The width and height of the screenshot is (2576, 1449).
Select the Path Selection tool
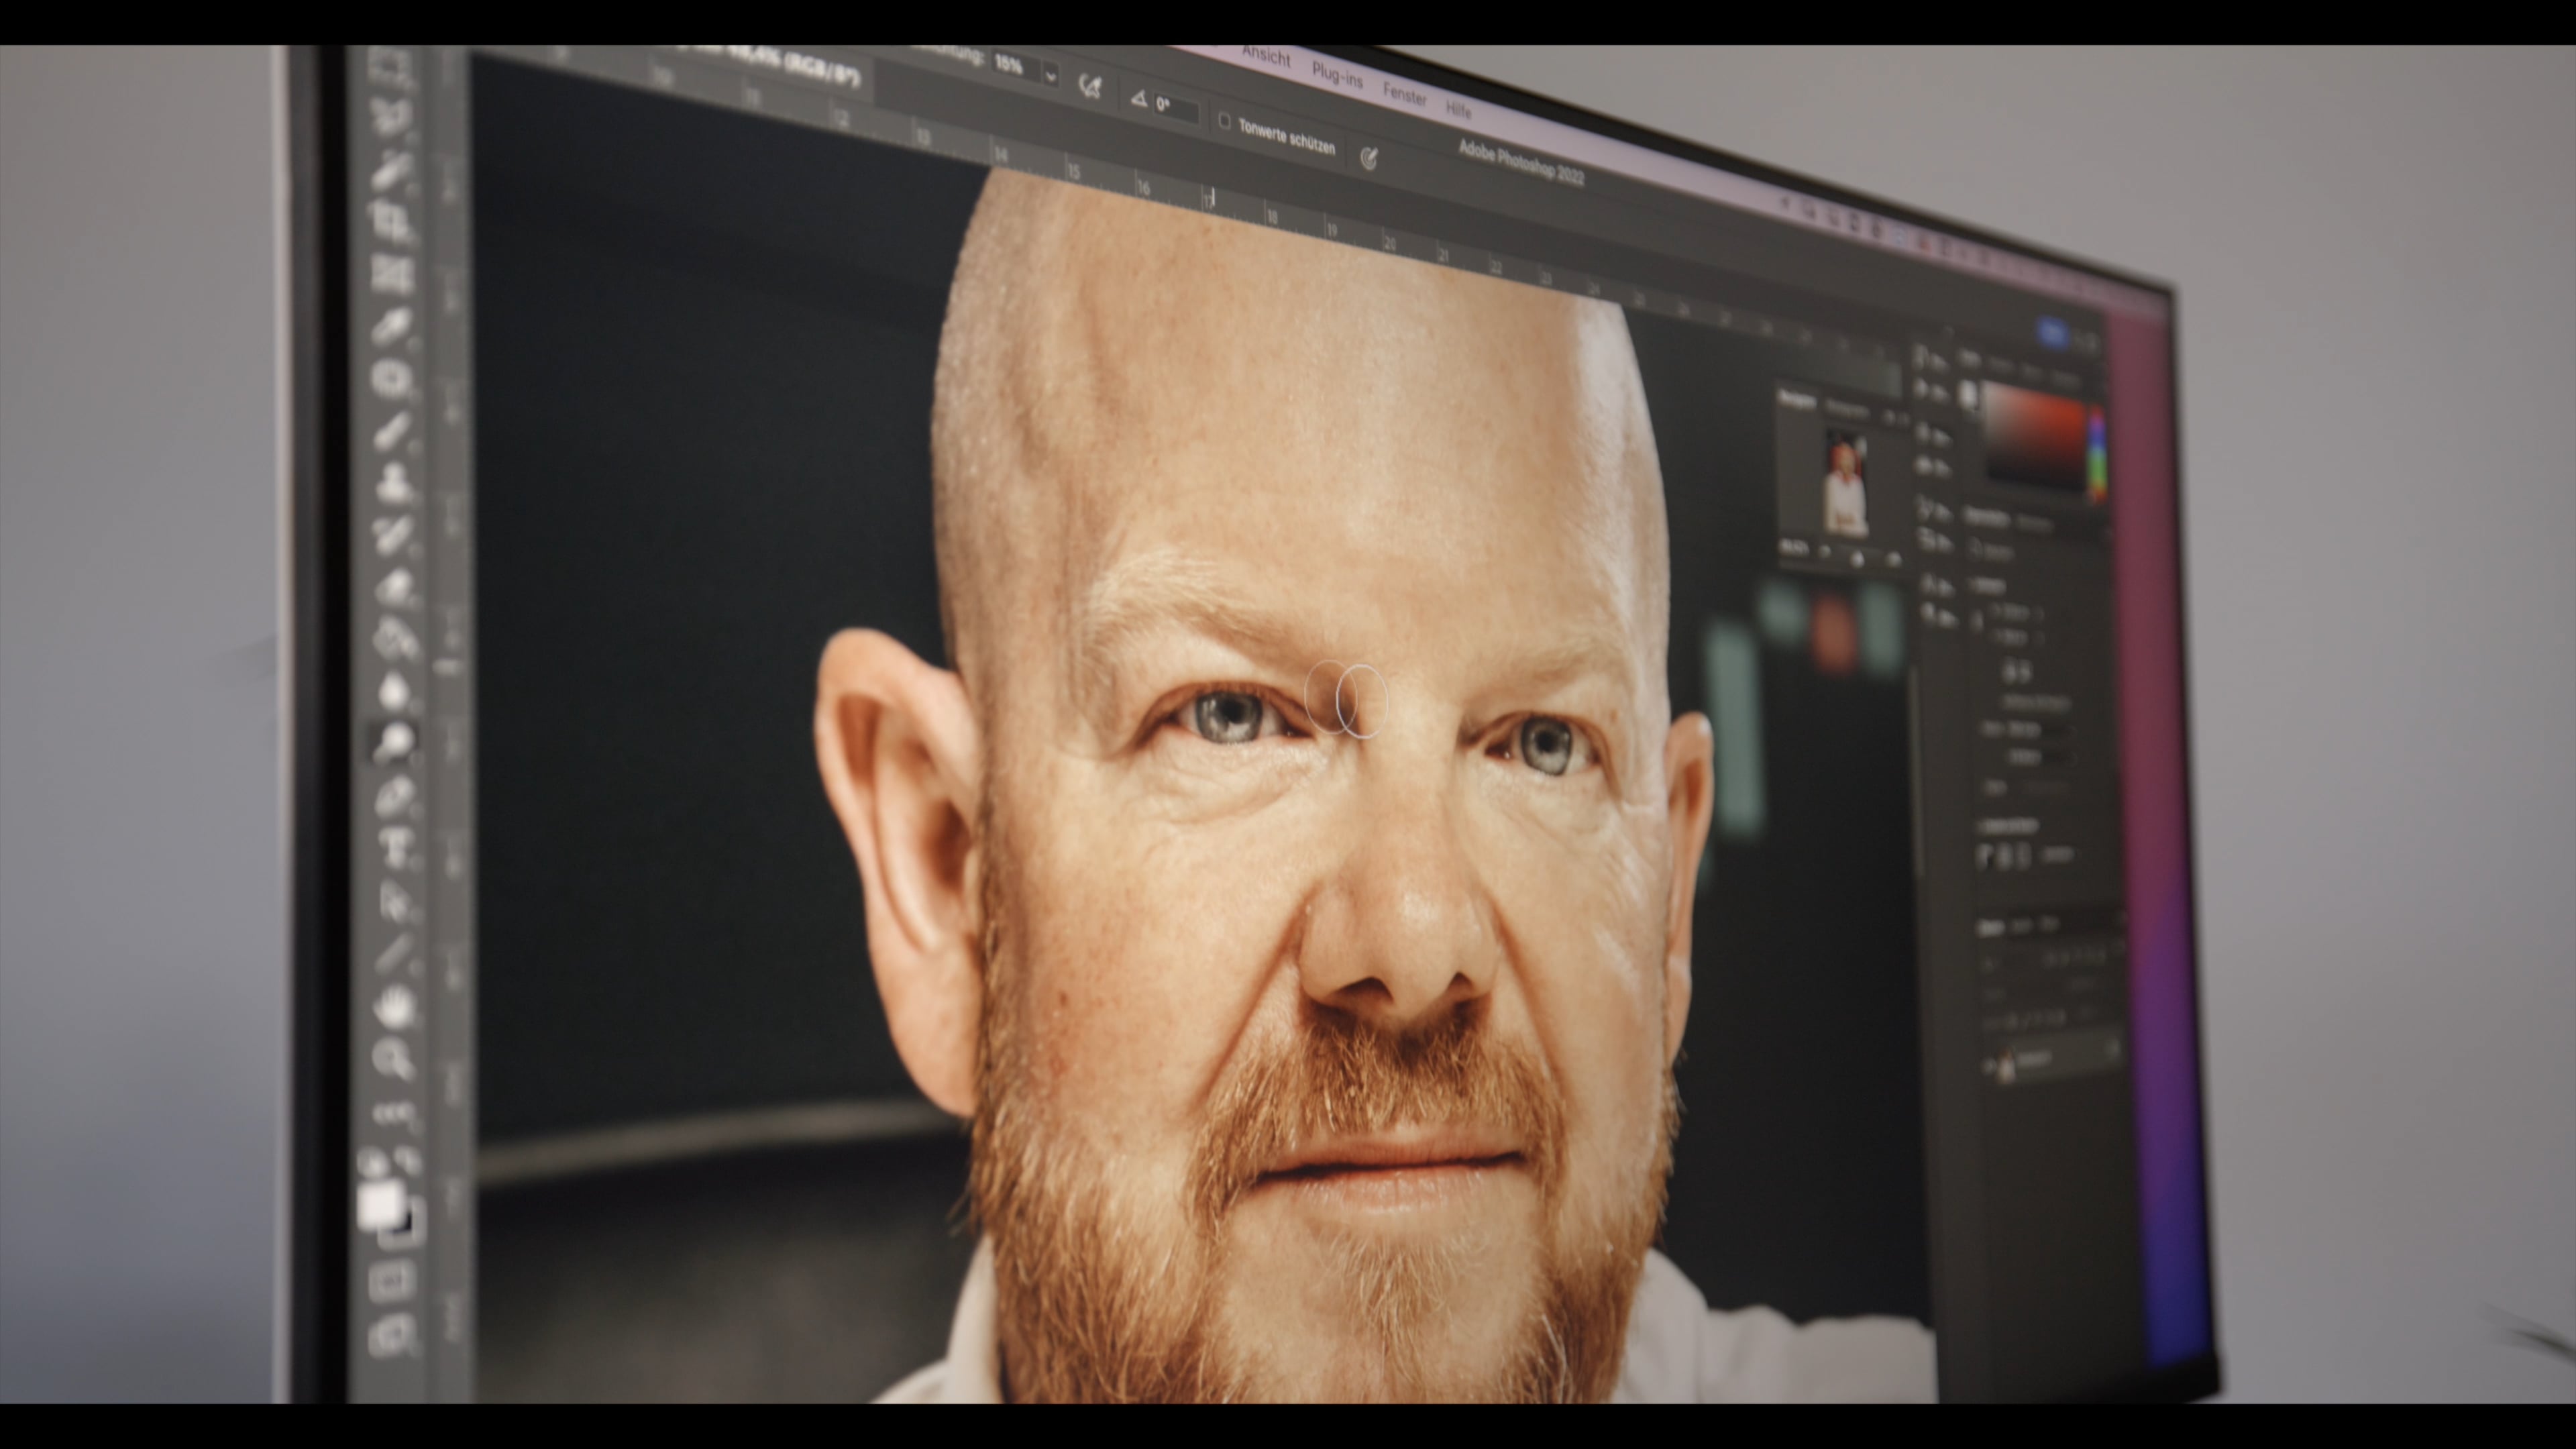click(x=396, y=901)
